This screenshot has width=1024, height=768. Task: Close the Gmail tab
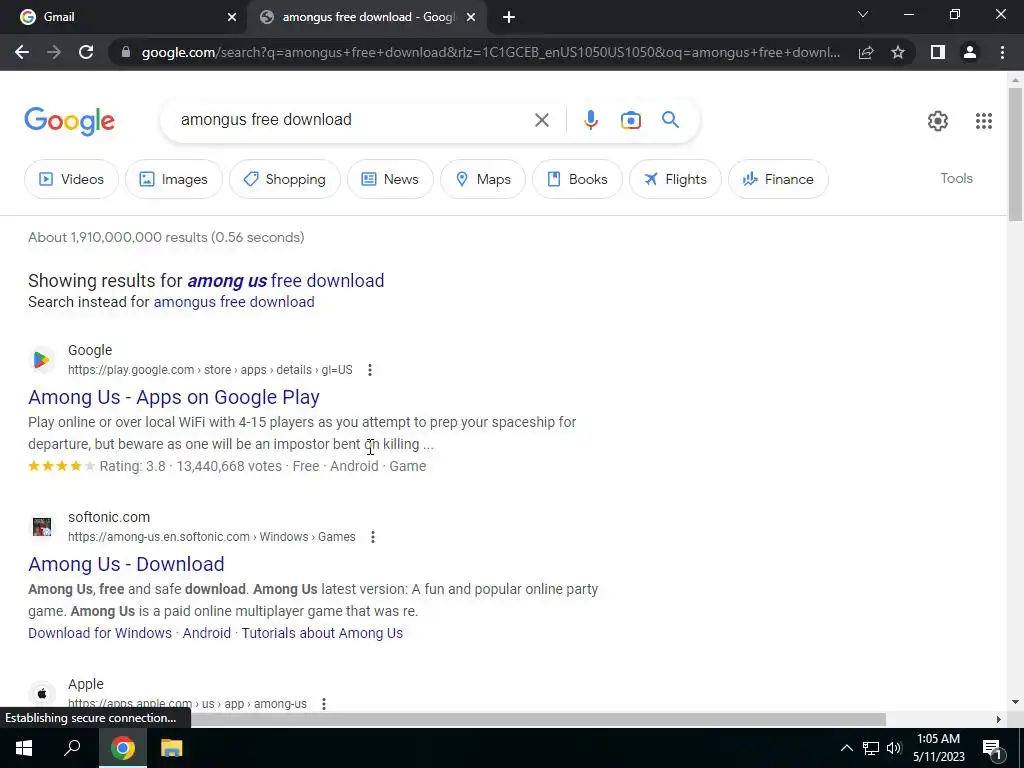[232, 17]
